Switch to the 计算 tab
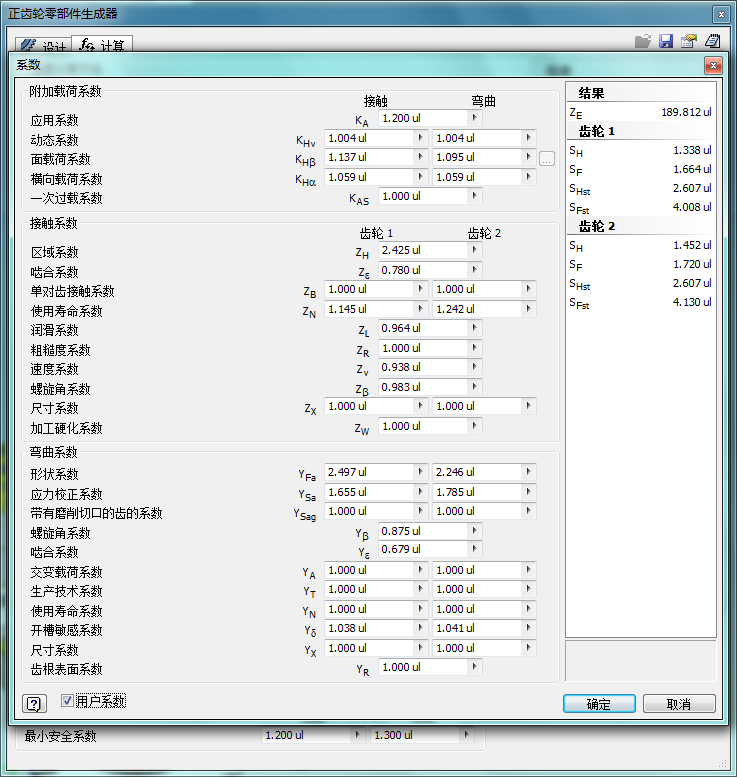The width and height of the screenshot is (737, 777). [x=105, y=46]
